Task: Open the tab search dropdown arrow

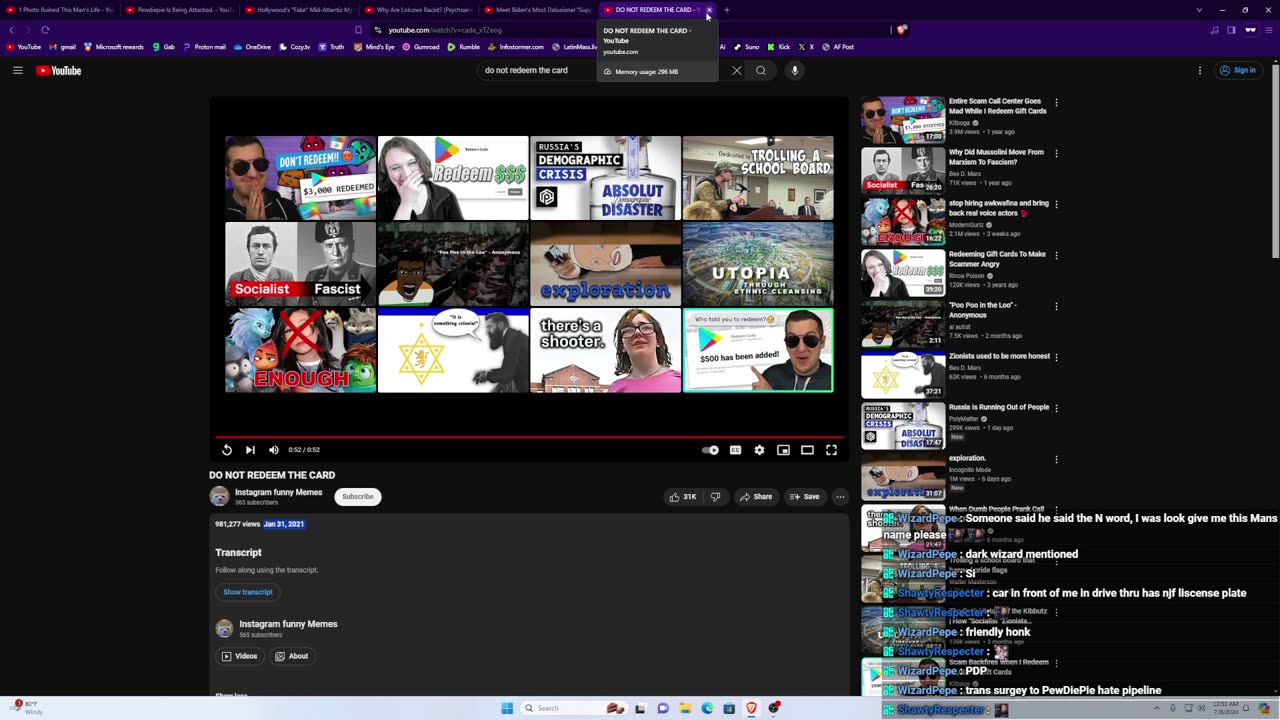Action: click(x=1199, y=10)
